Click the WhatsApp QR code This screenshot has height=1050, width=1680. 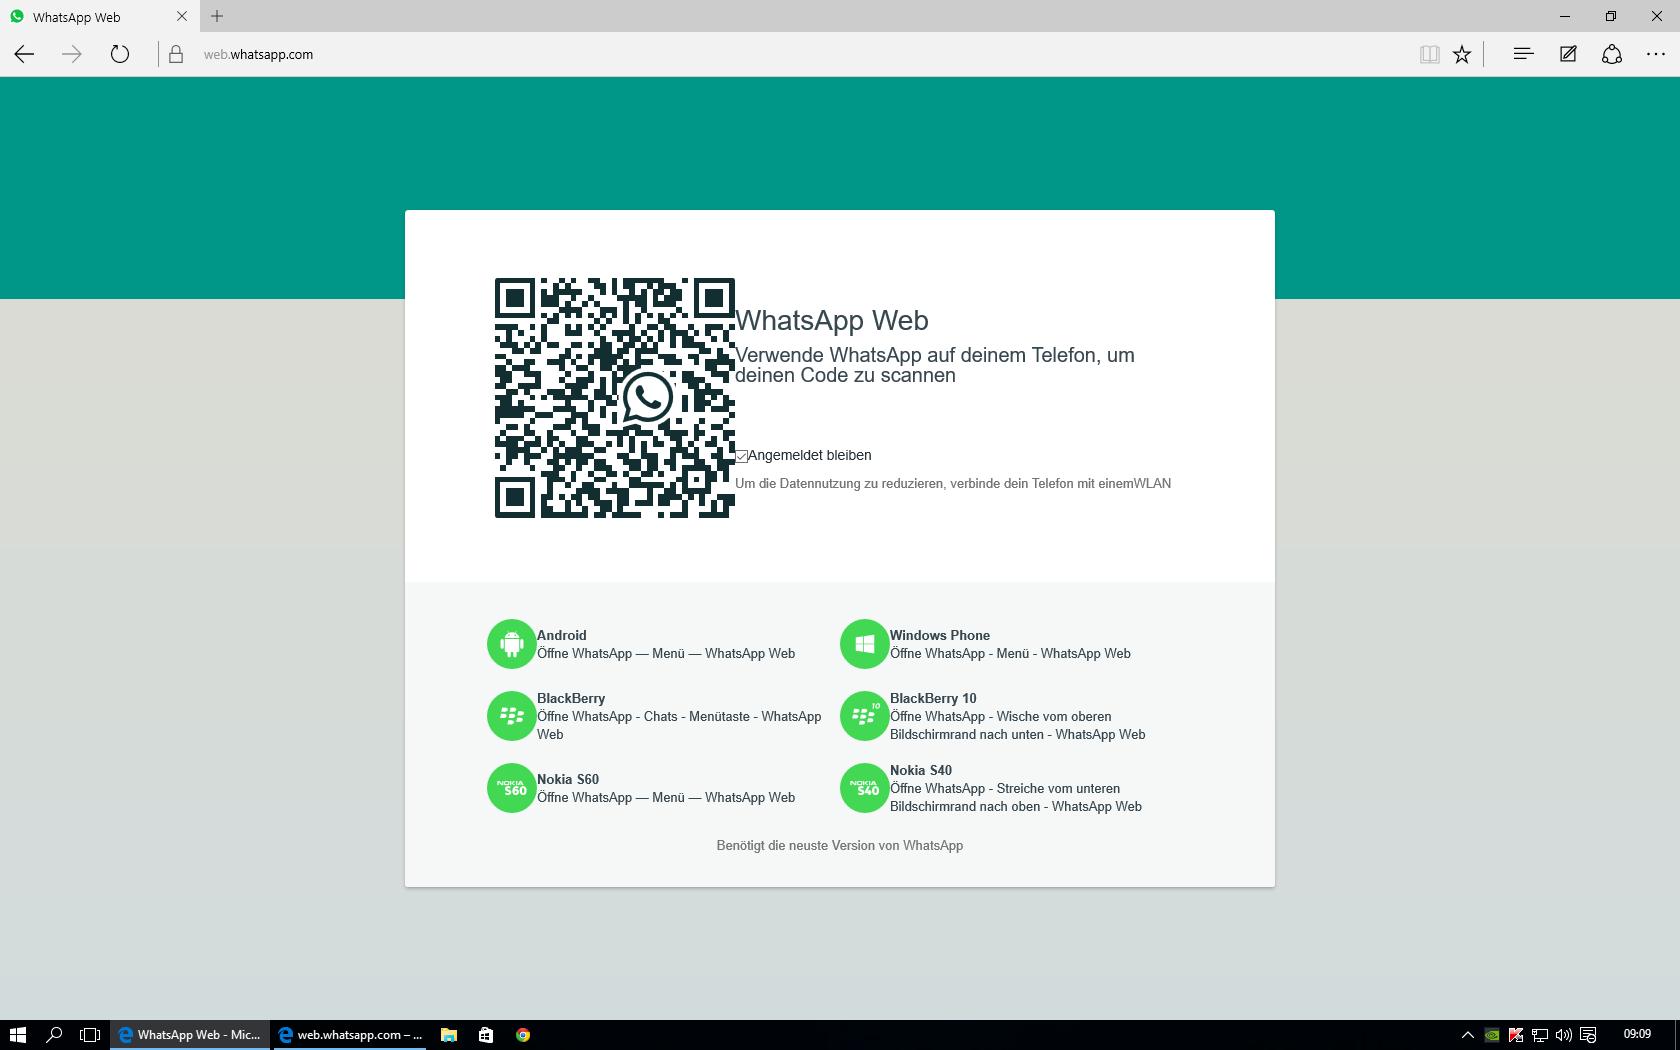(615, 398)
